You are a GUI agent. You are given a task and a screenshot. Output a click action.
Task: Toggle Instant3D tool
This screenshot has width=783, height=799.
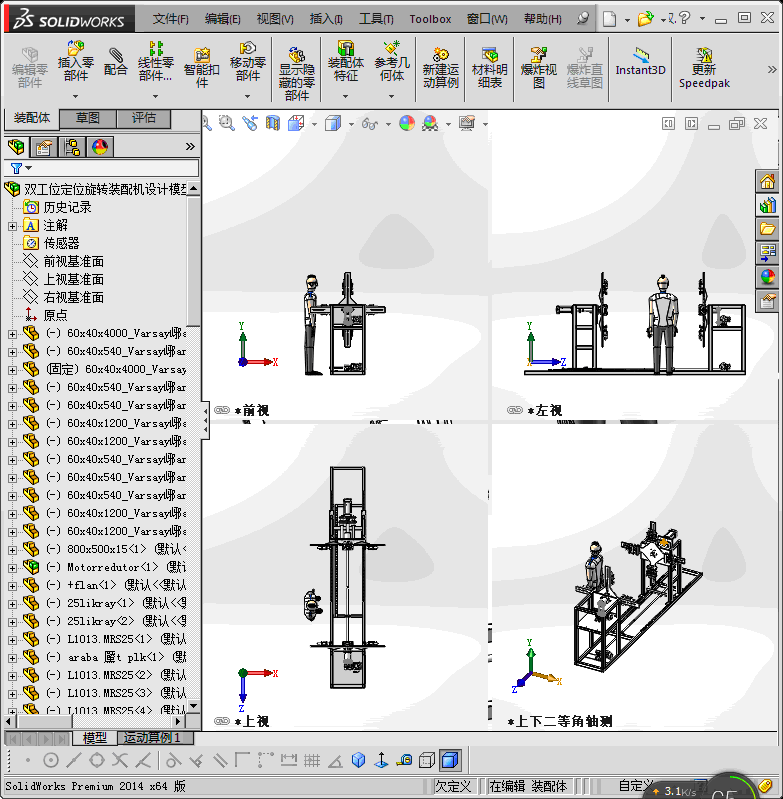pyautogui.click(x=640, y=62)
